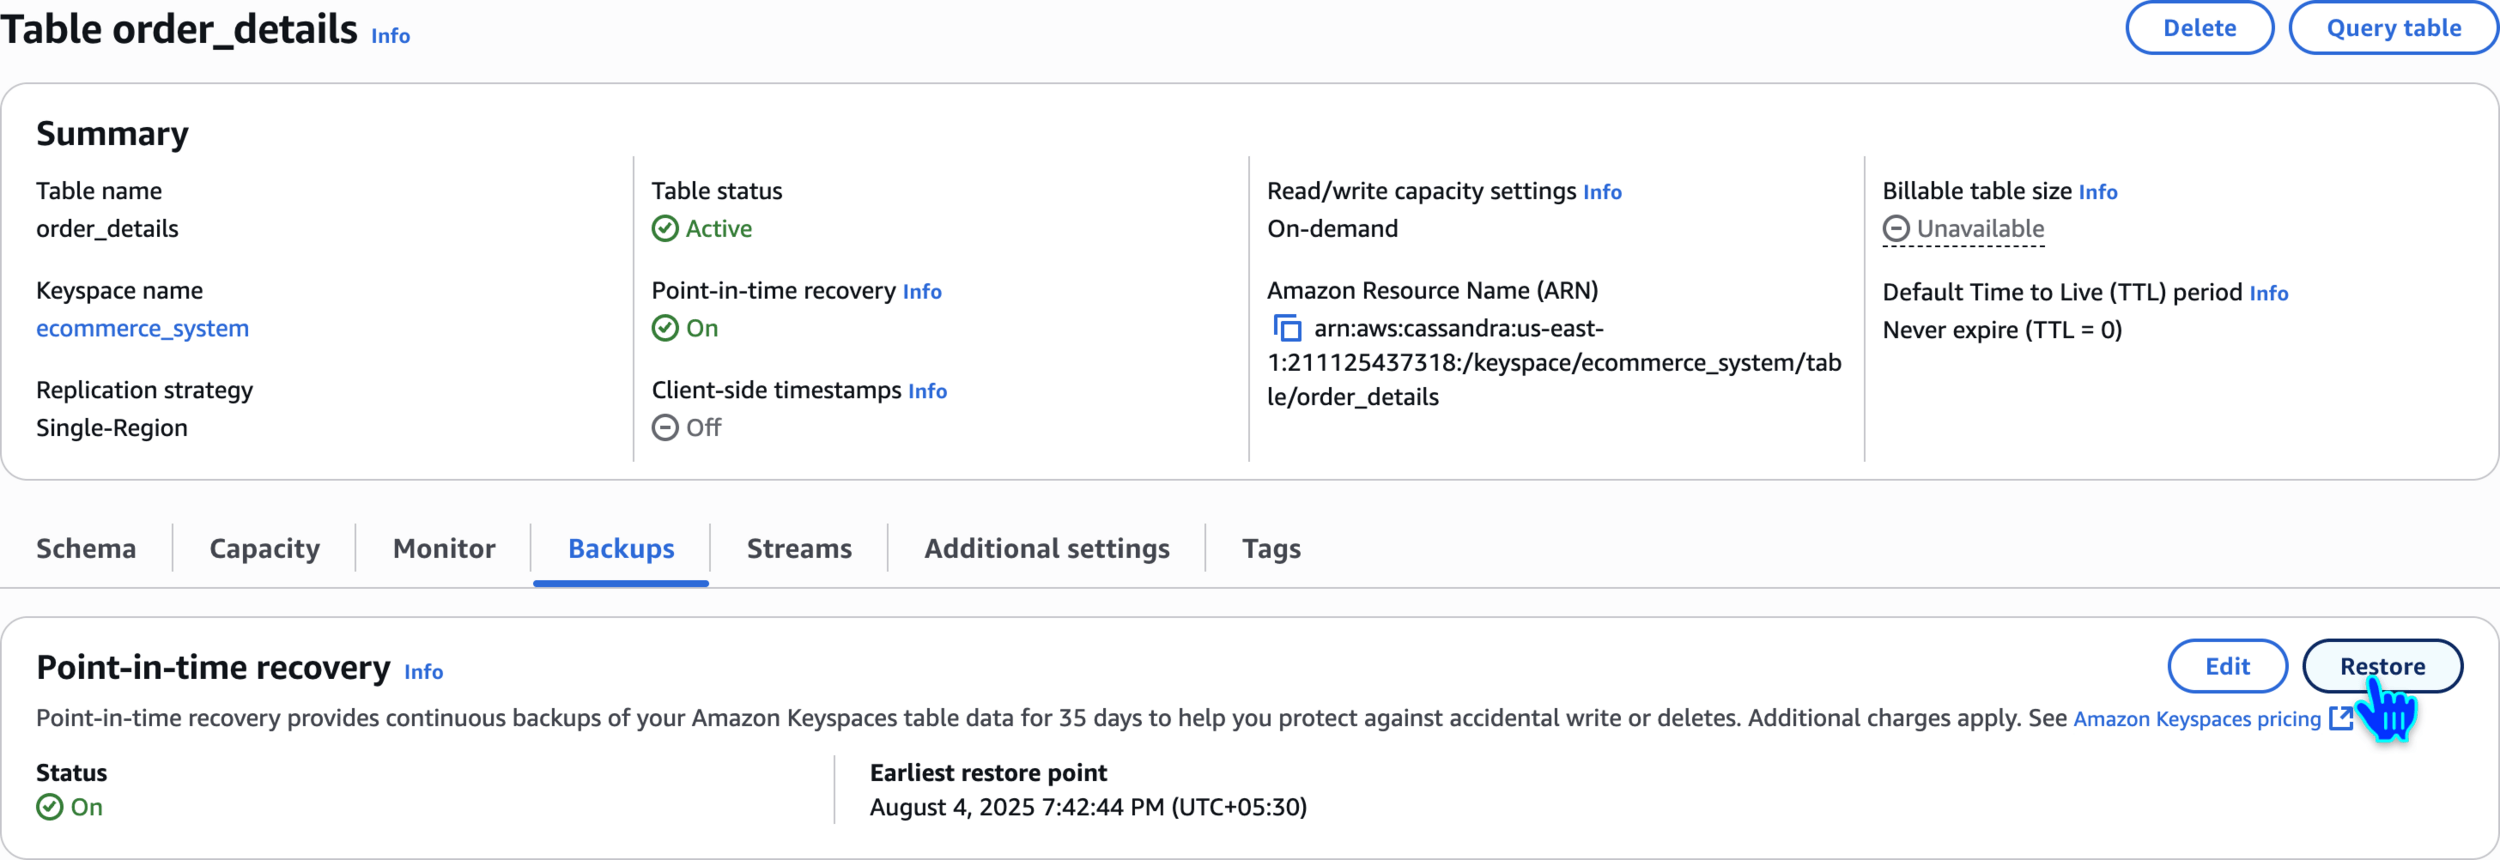Viewport: 2500px width, 860px height.
Task: Click Info next to Table order_details title
Action: click(390, 36)
